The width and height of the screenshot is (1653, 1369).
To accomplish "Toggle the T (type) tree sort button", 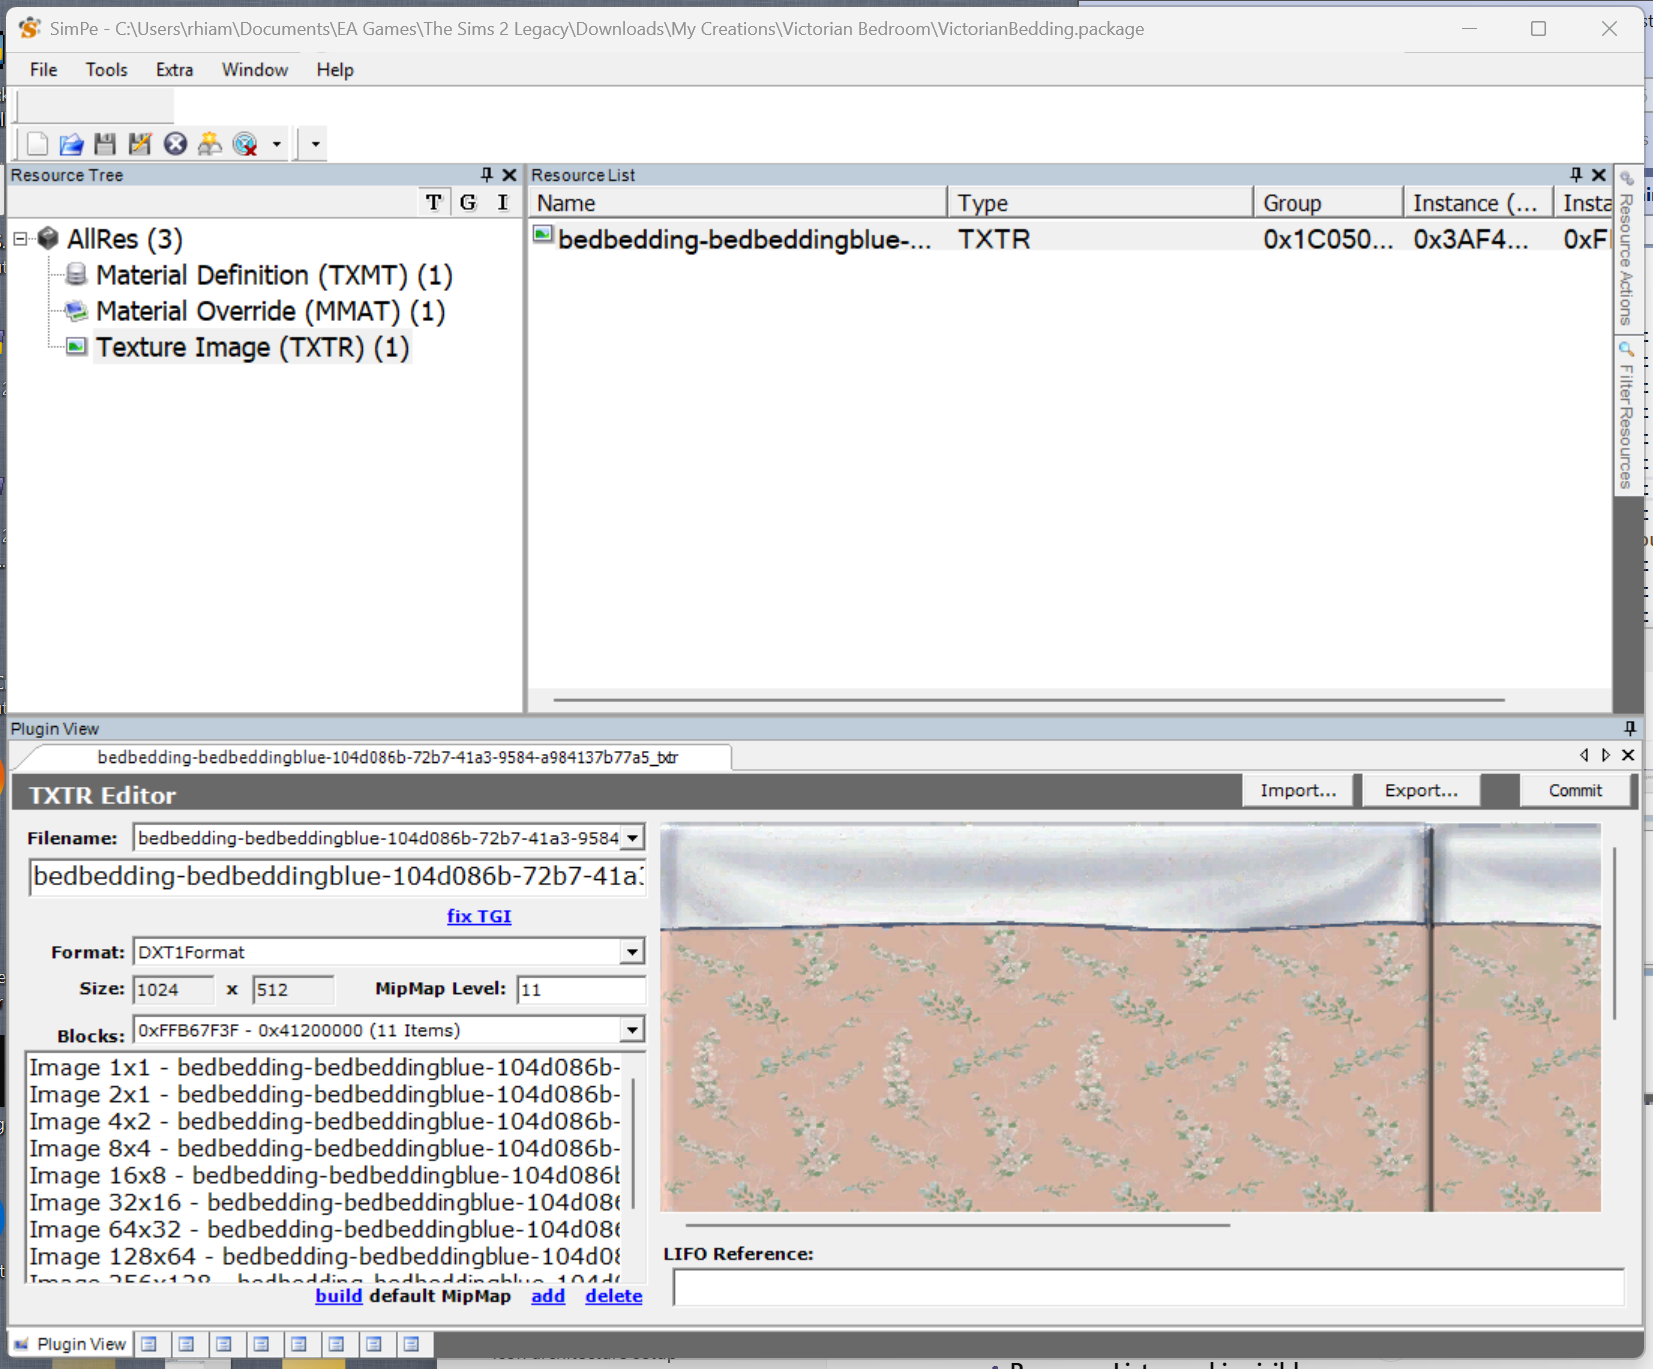I will 433,203.
